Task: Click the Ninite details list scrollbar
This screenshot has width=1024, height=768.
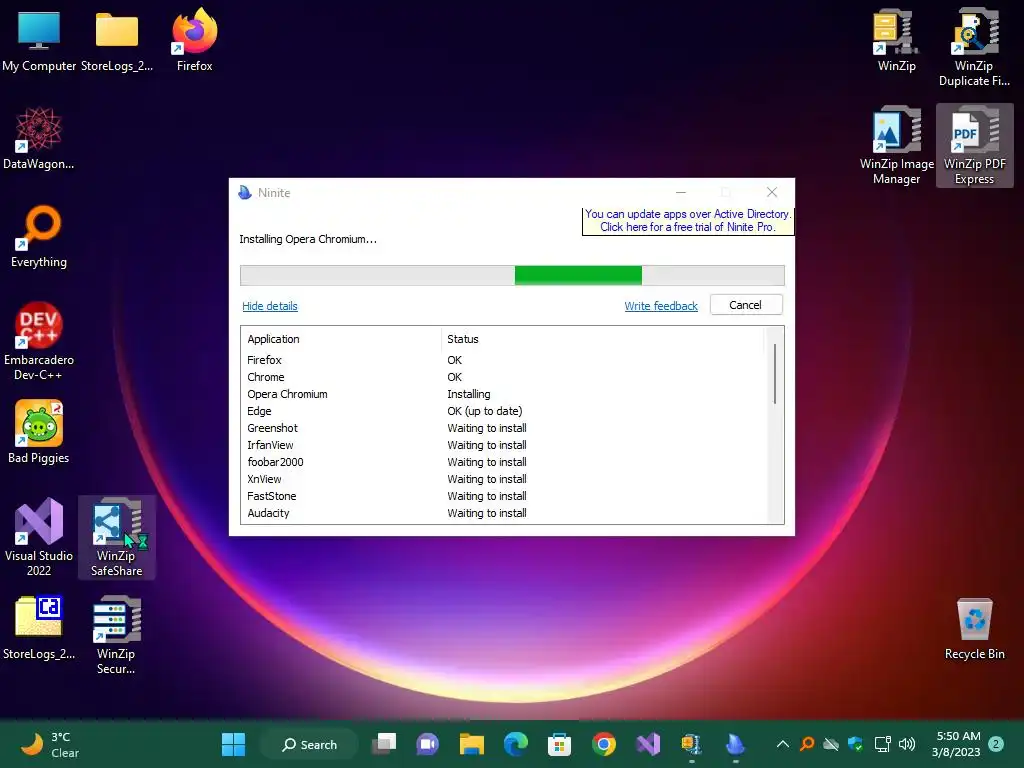Action: pos(775,374)
